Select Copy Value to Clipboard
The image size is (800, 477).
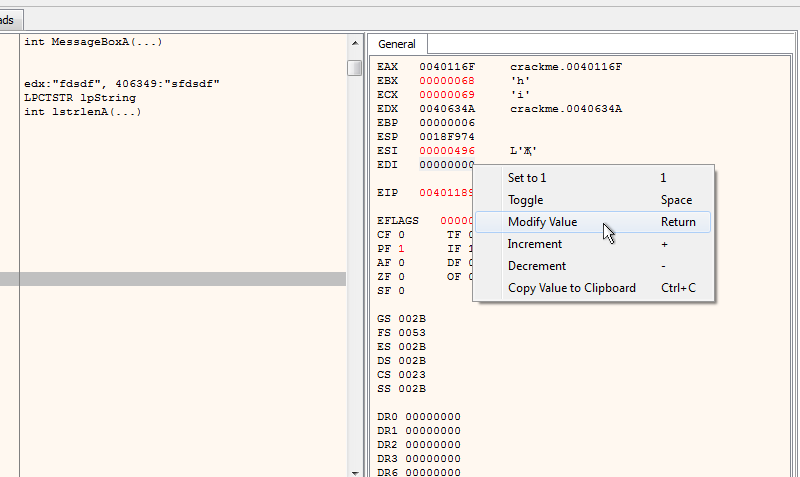click(571, 288)
